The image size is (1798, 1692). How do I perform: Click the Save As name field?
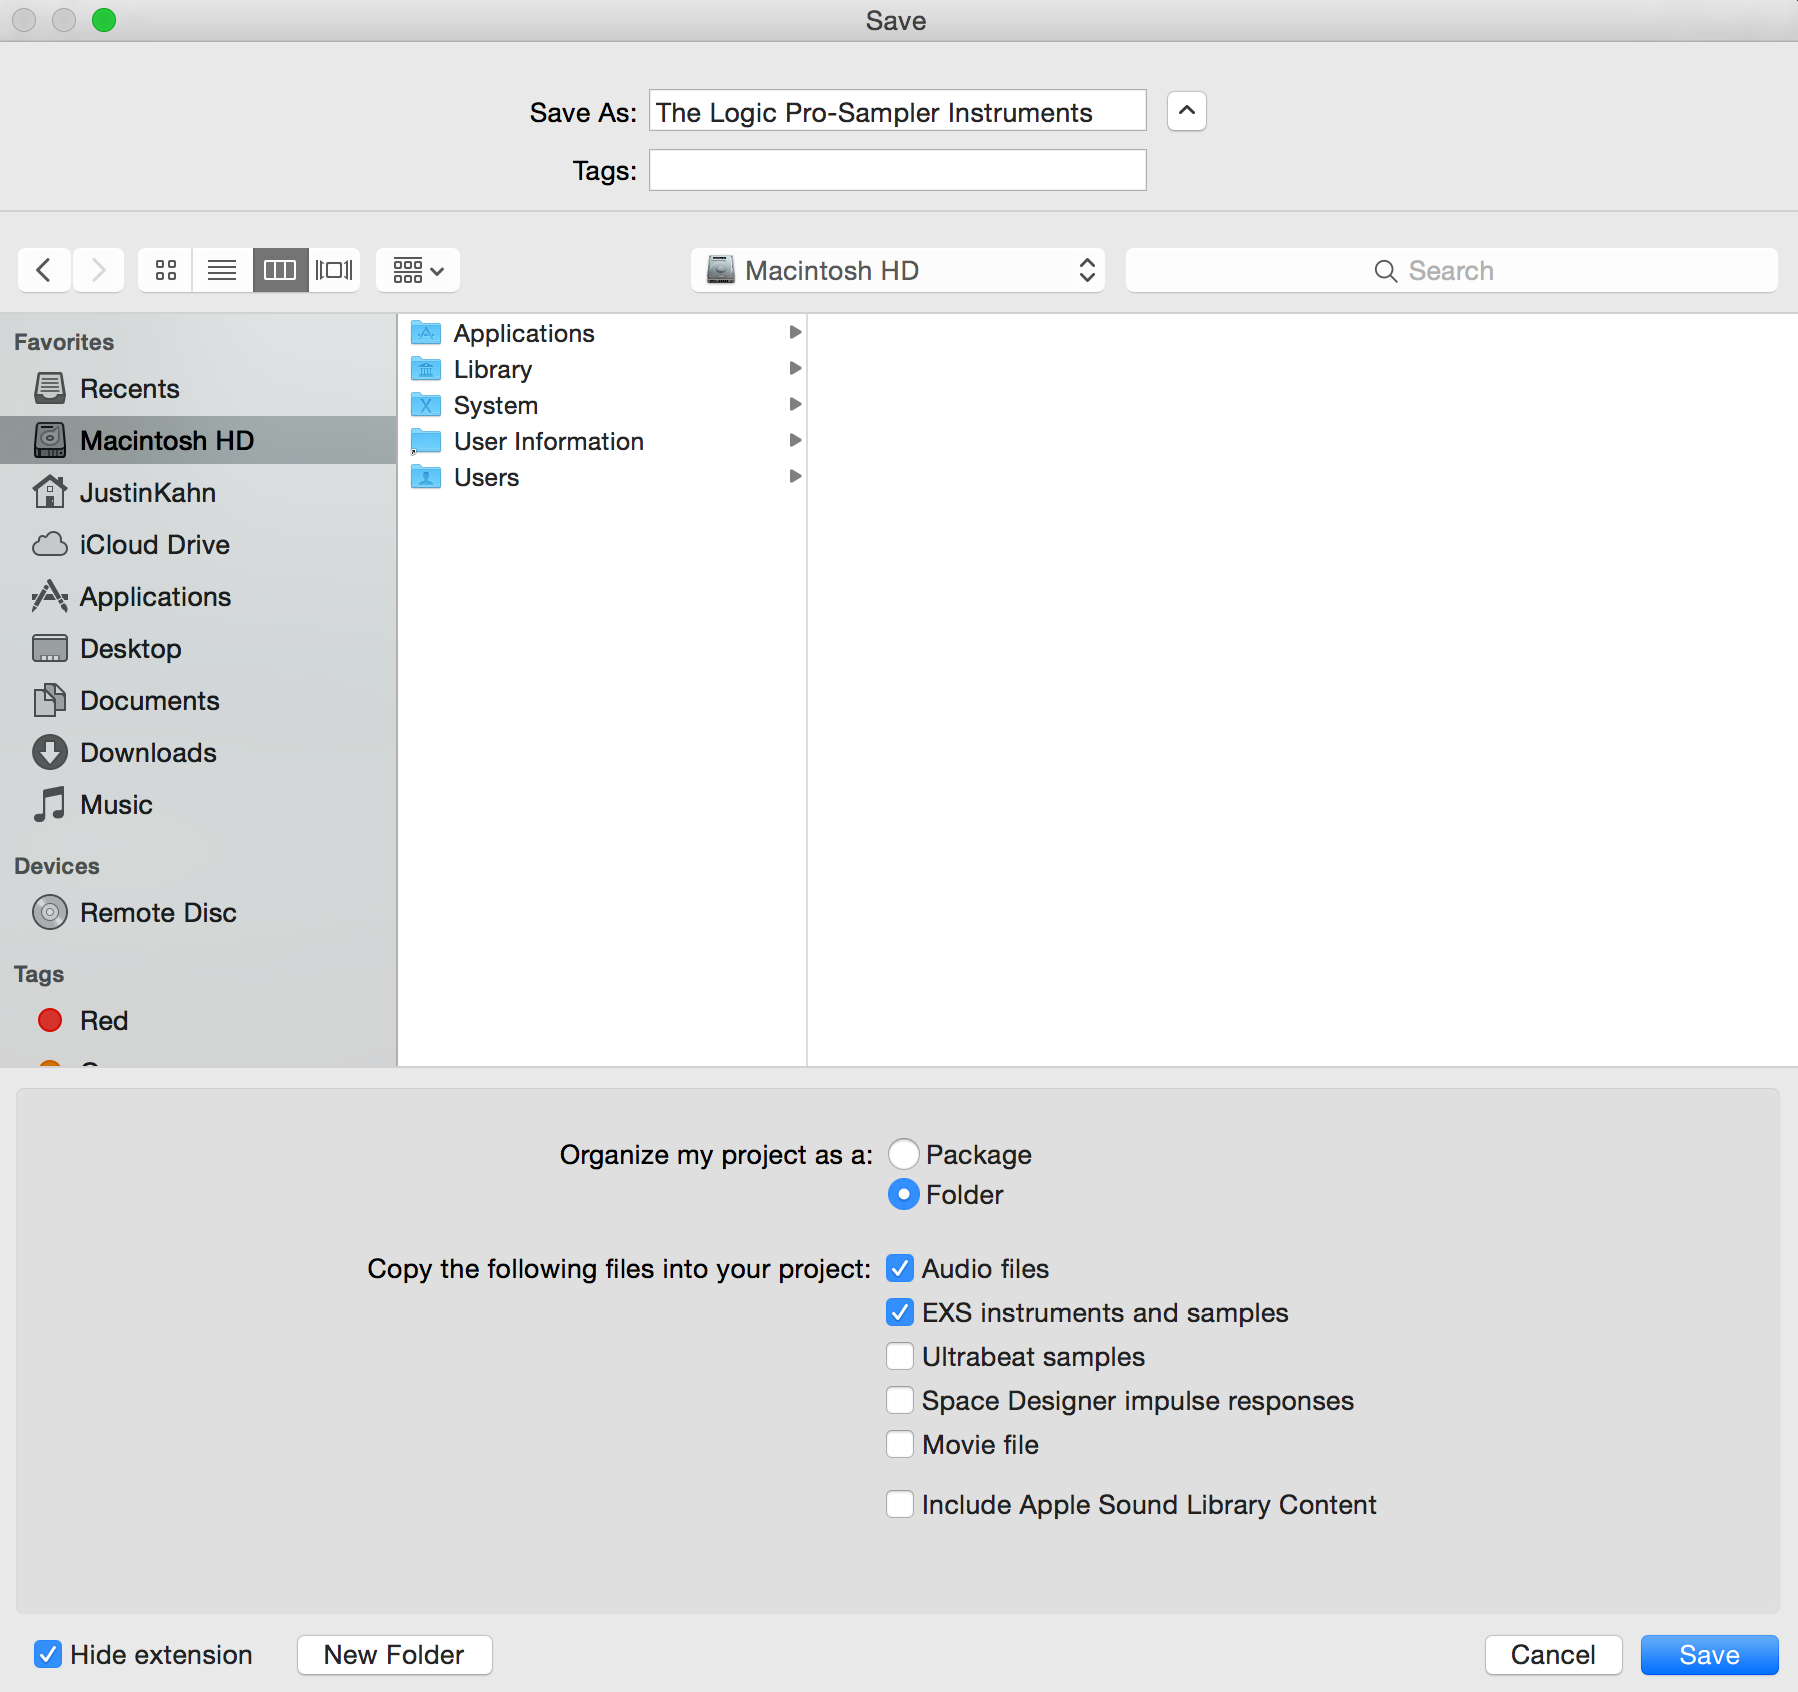(898, 111)
